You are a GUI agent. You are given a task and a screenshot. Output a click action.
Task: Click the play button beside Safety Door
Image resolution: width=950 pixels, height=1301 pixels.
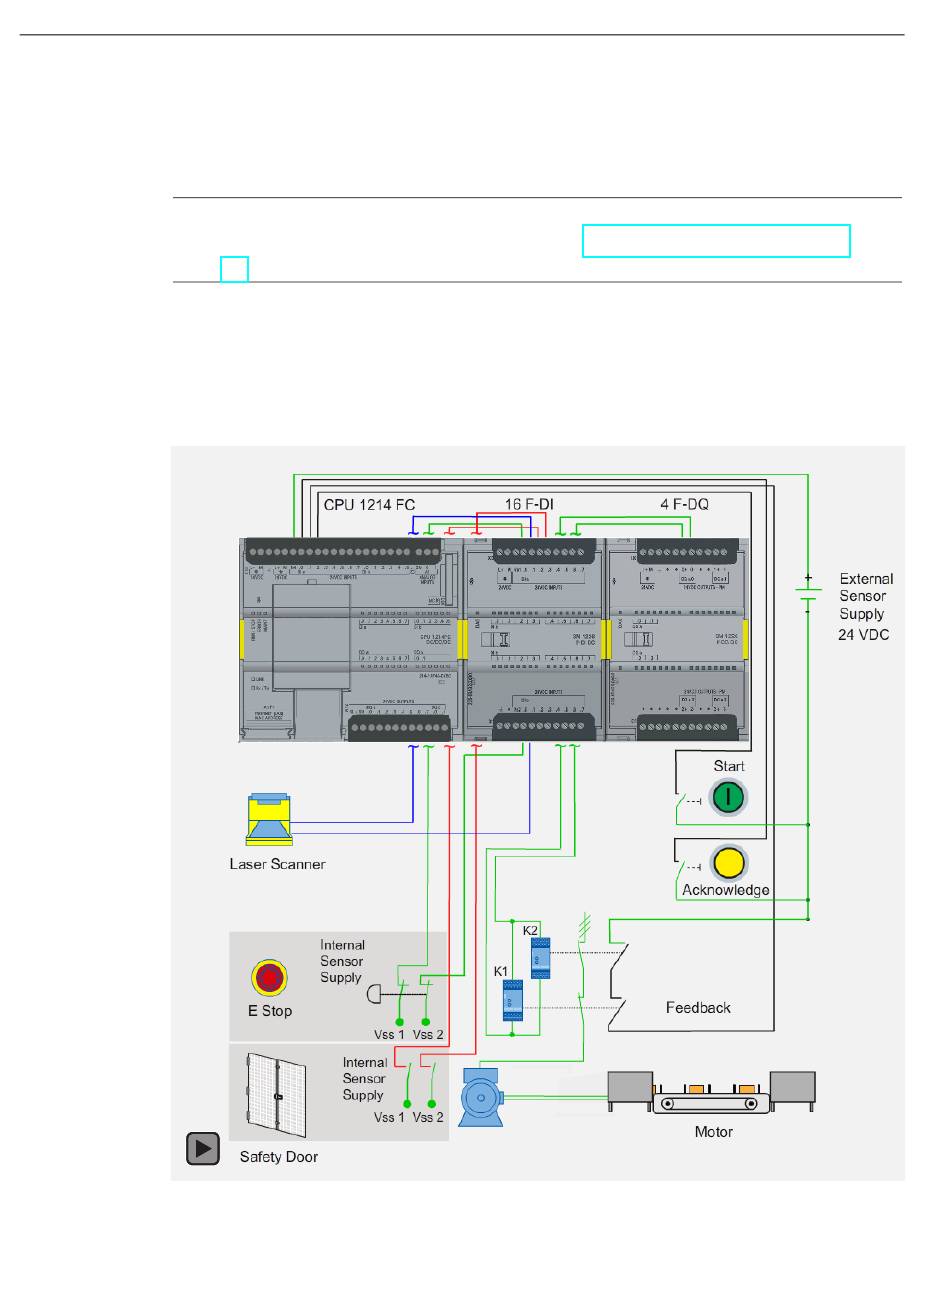tap(203, 1149)
